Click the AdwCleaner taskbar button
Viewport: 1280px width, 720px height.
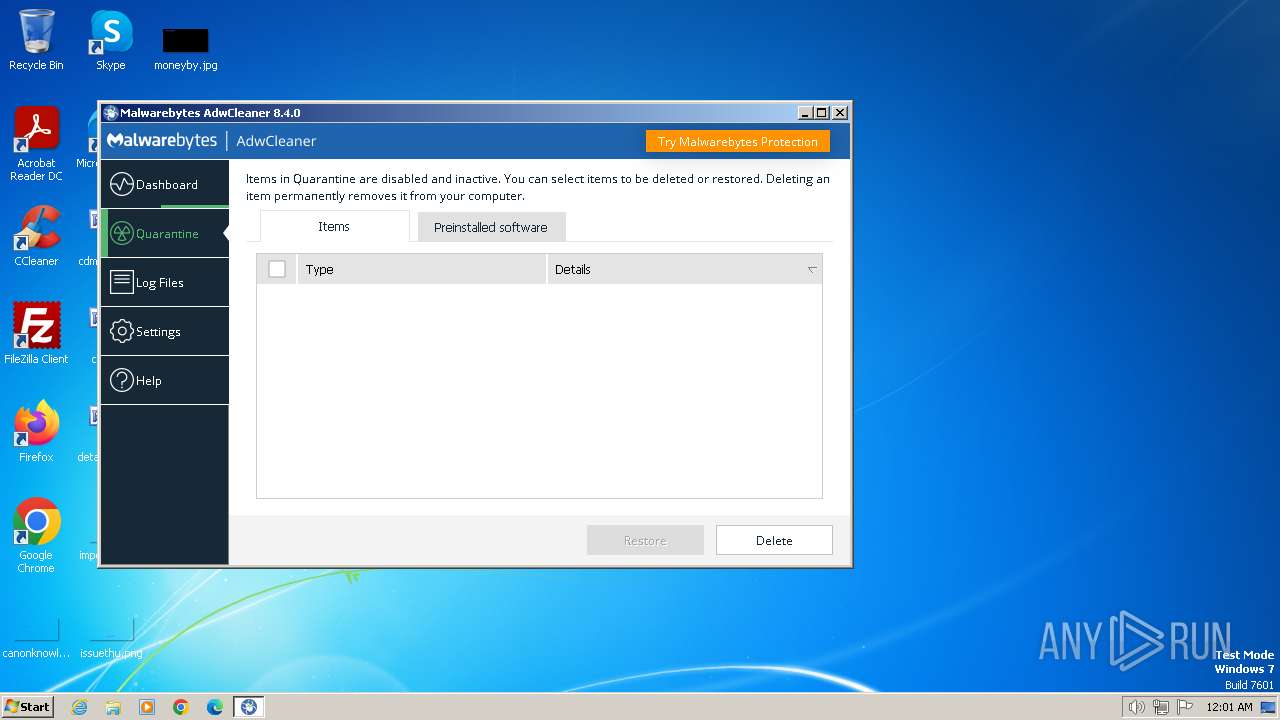tap(249, 707)
